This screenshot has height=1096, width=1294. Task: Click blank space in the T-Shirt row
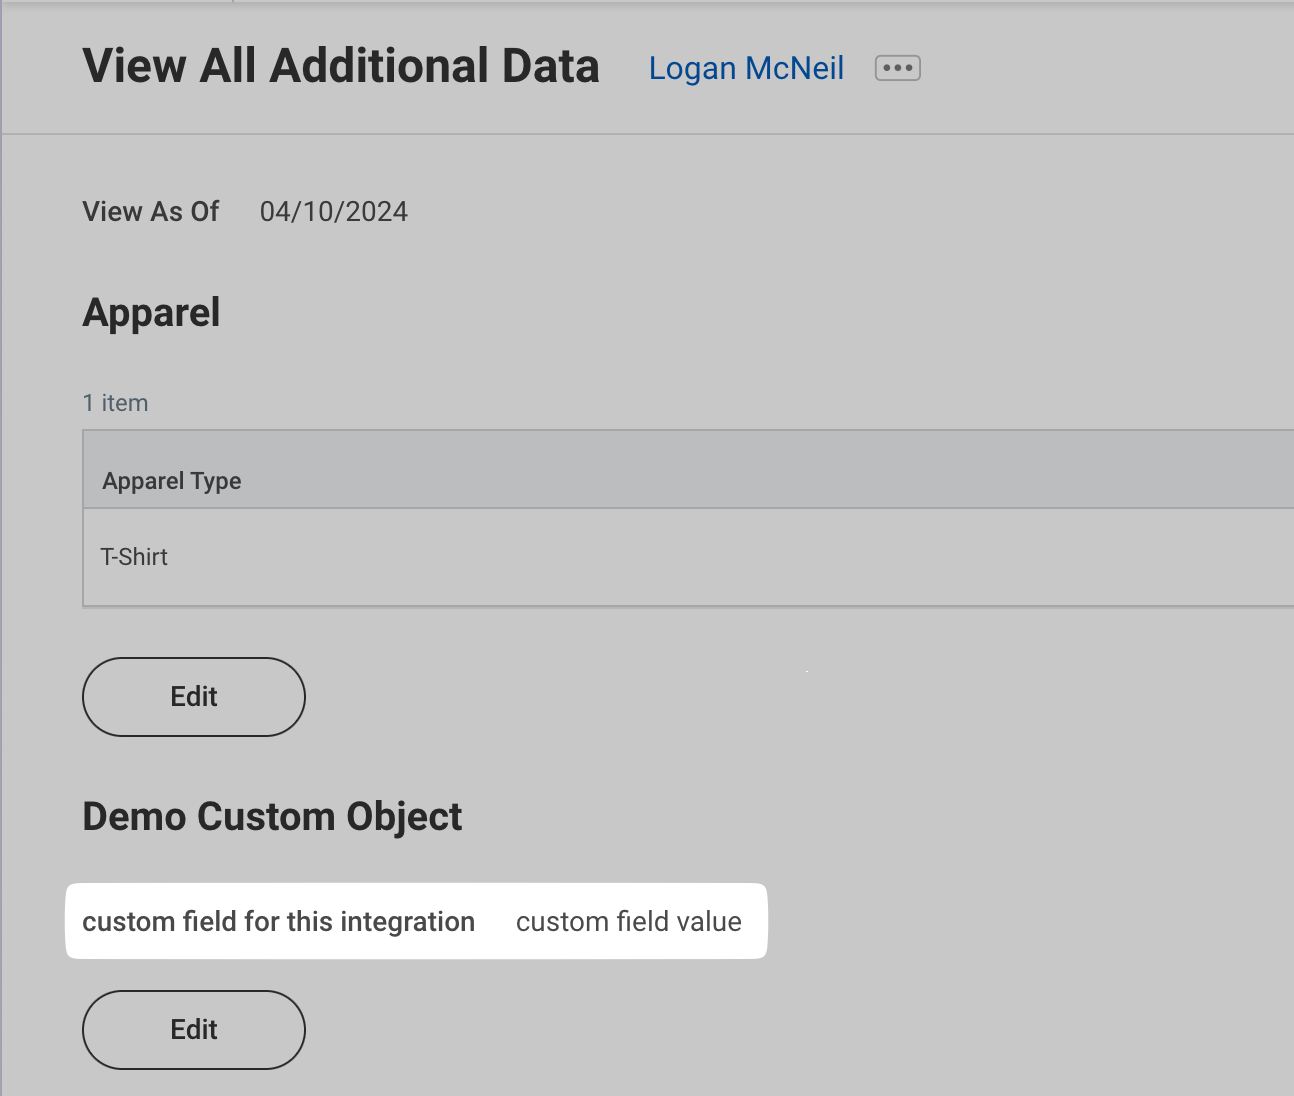pos(700,557)
